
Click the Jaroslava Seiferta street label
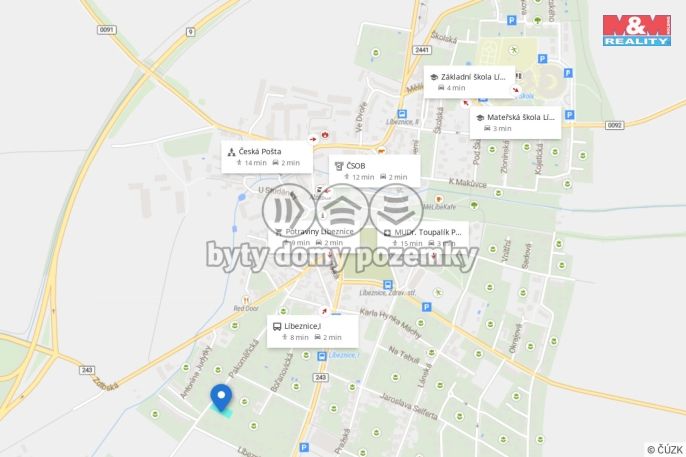pyautogui.click(x=408, y=406)
